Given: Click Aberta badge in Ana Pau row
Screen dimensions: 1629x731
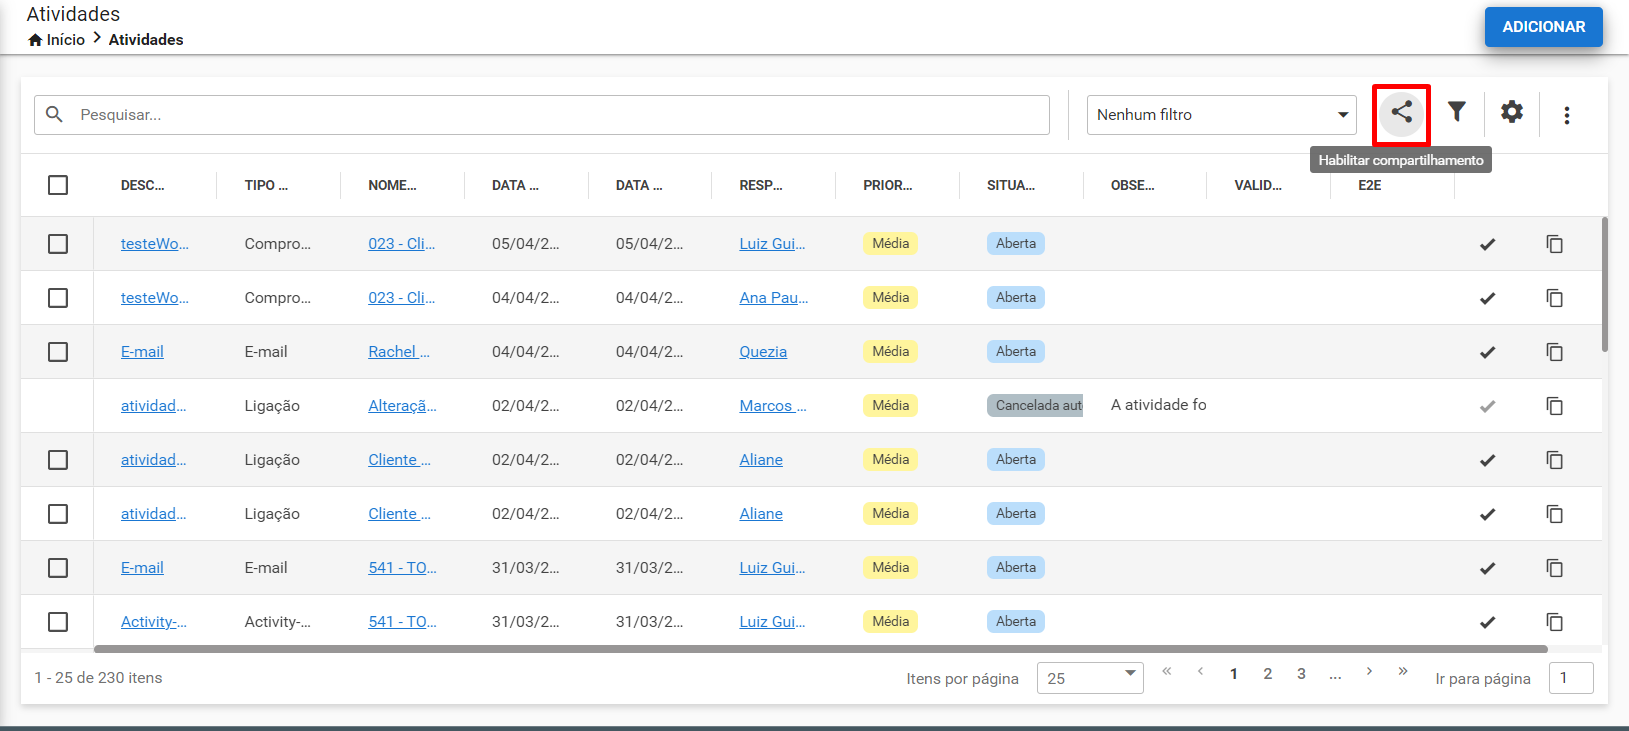Looking at the screenshot, I should tap(1016, 298).
